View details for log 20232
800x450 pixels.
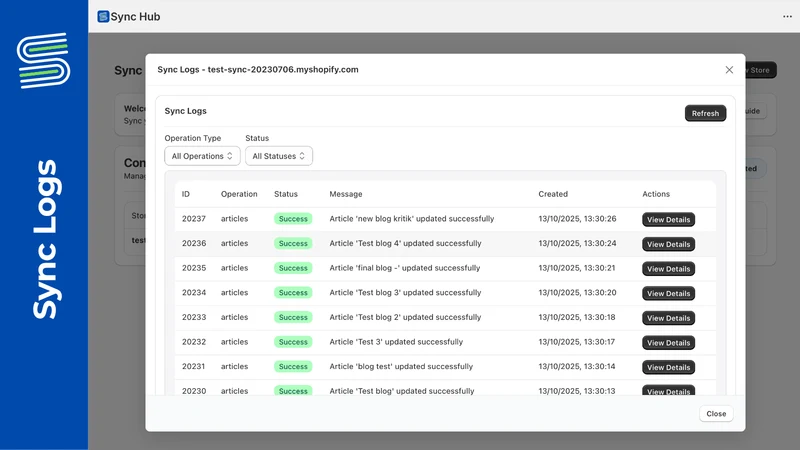tap(668, 342)
